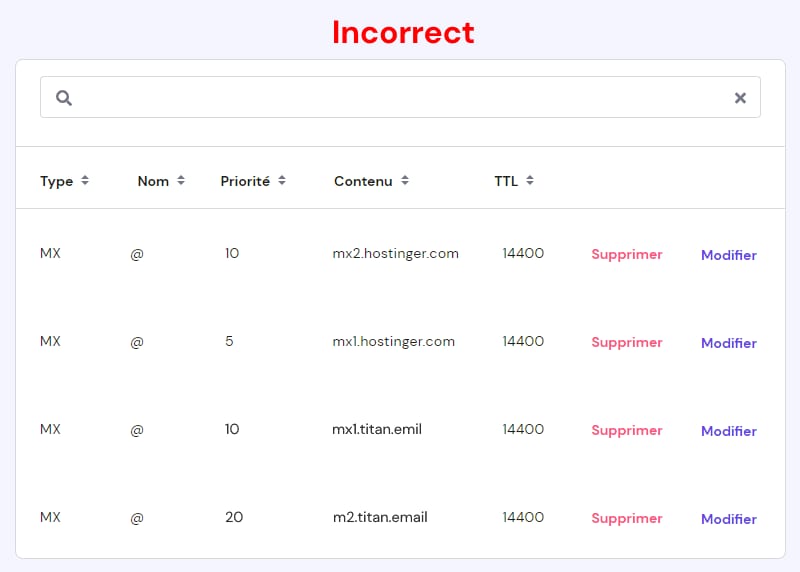Edit the mx1.titan.email record via Modifier
The image size is (800, 572).
pos(729,431)
